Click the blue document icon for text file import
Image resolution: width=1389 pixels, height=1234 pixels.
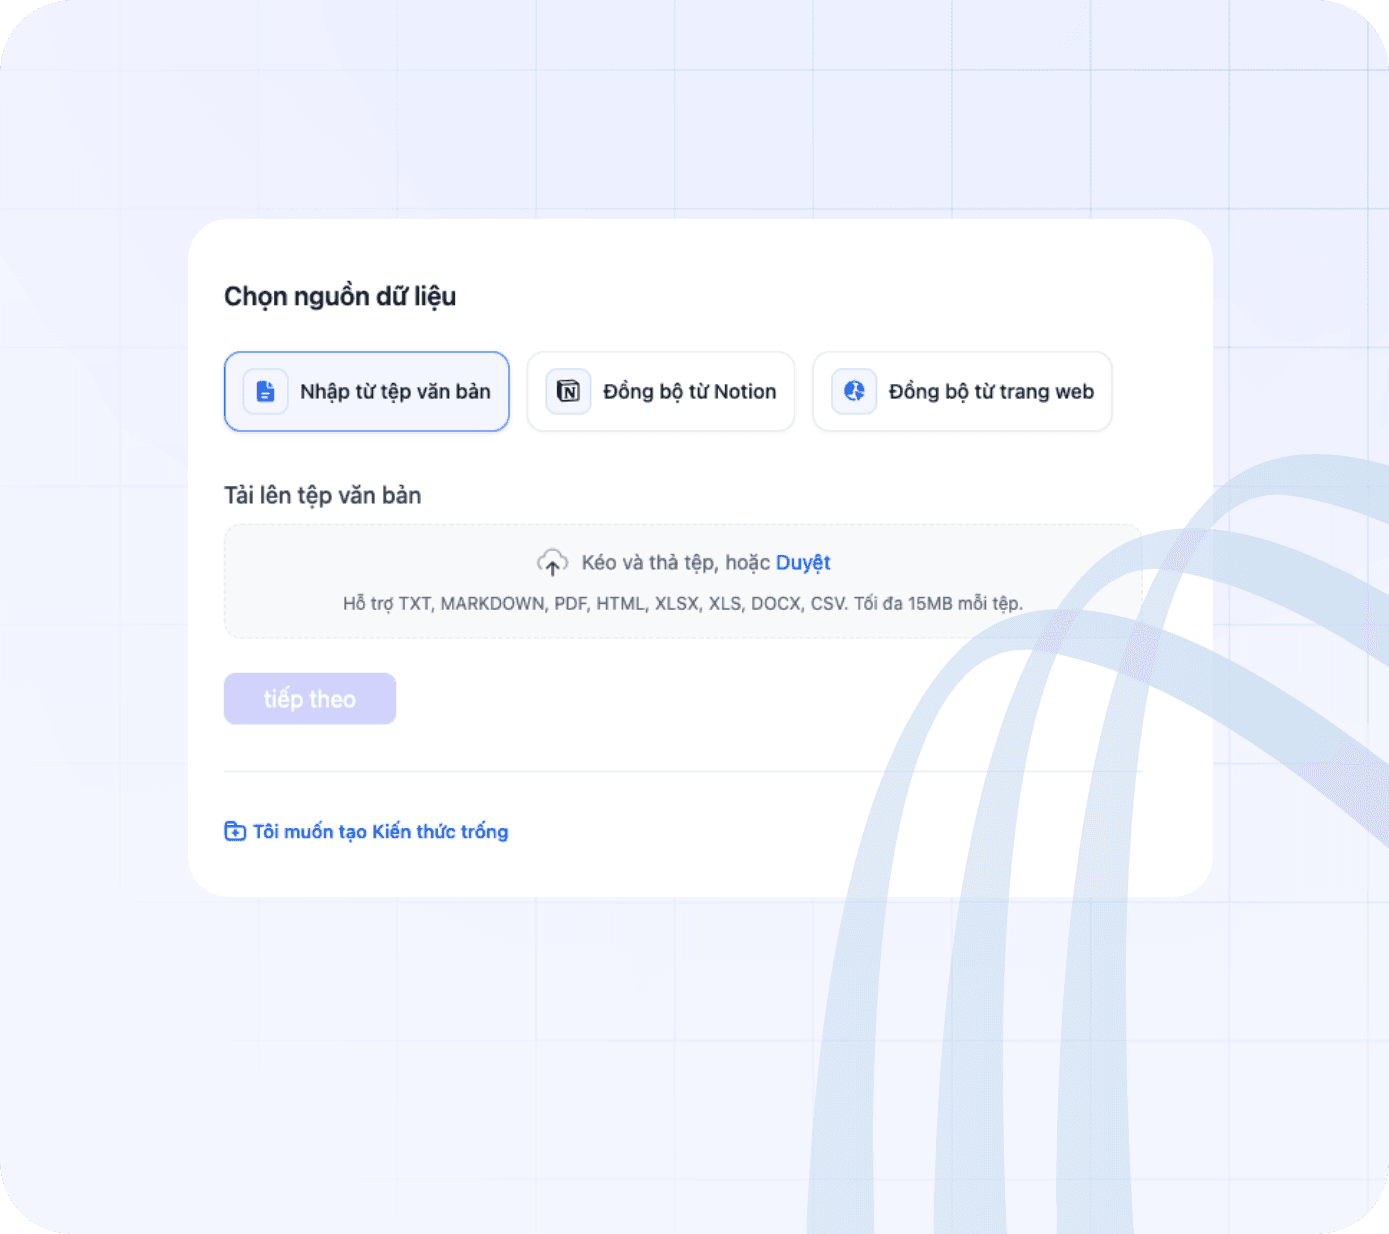pyautogui.click(x=265, y=391)
